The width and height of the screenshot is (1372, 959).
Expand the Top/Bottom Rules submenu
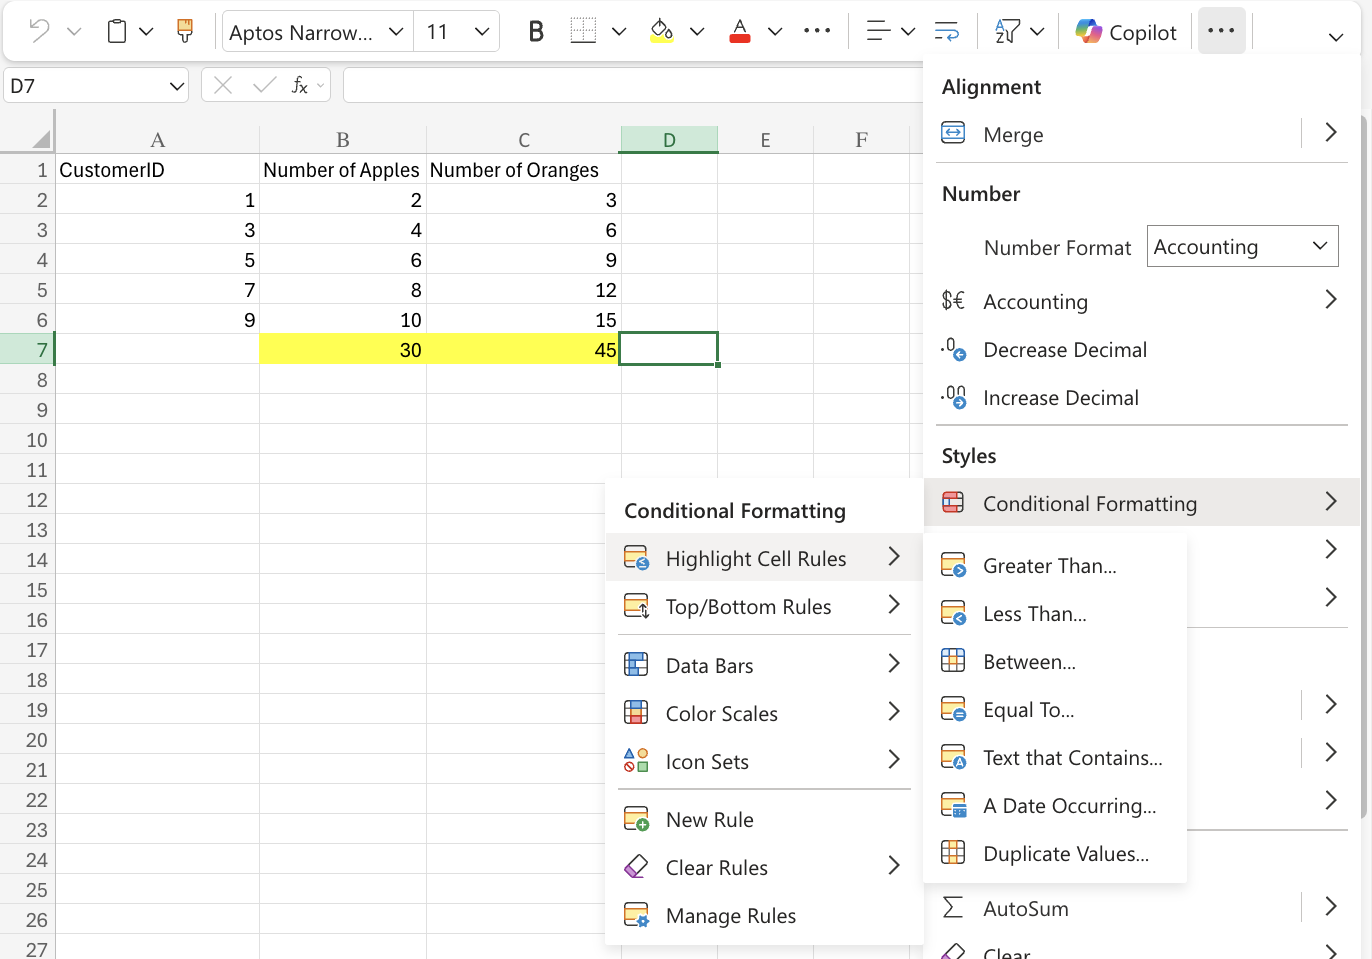pyautogui.click(x=749, y=606)
